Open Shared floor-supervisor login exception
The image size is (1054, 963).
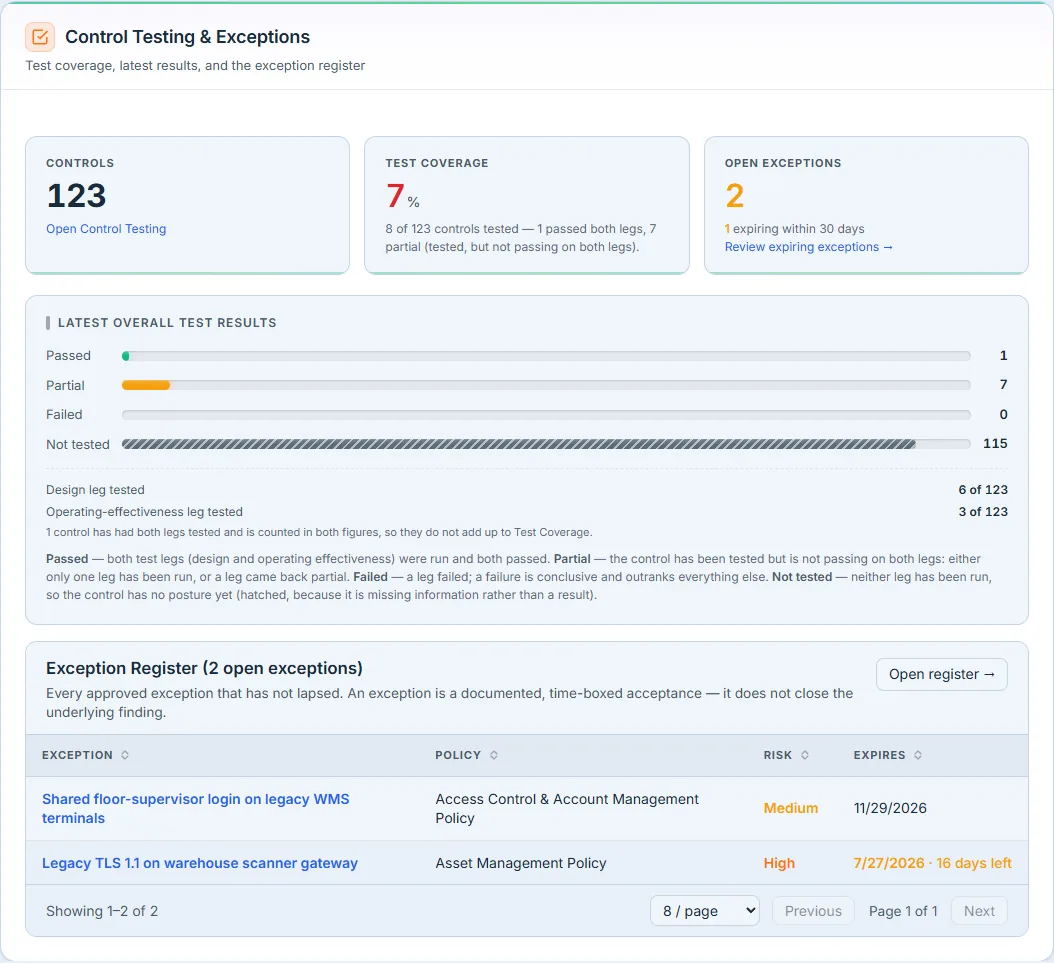pyautogui.click(x=196, y=808)
